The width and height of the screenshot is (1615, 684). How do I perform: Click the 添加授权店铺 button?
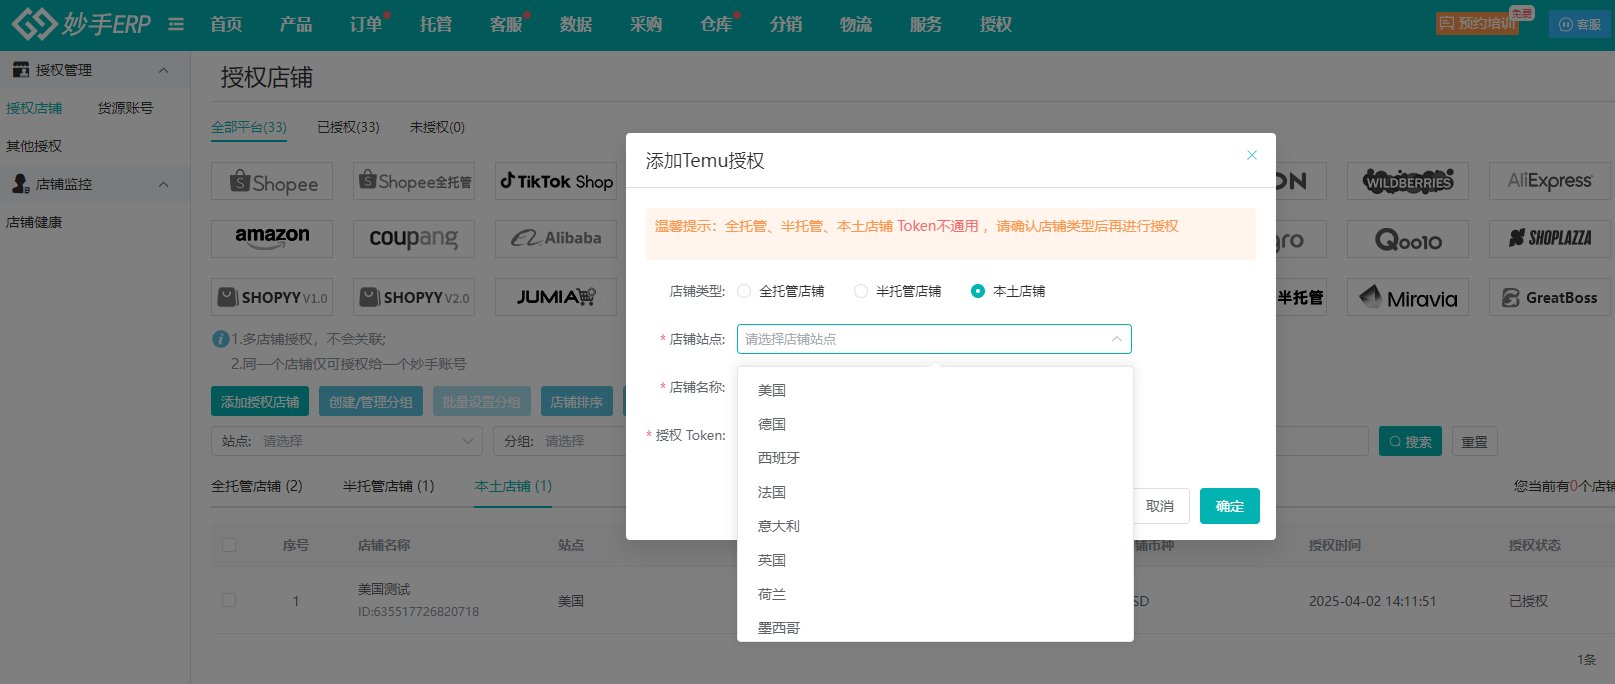pyautogui.click(x=260, y=401)
